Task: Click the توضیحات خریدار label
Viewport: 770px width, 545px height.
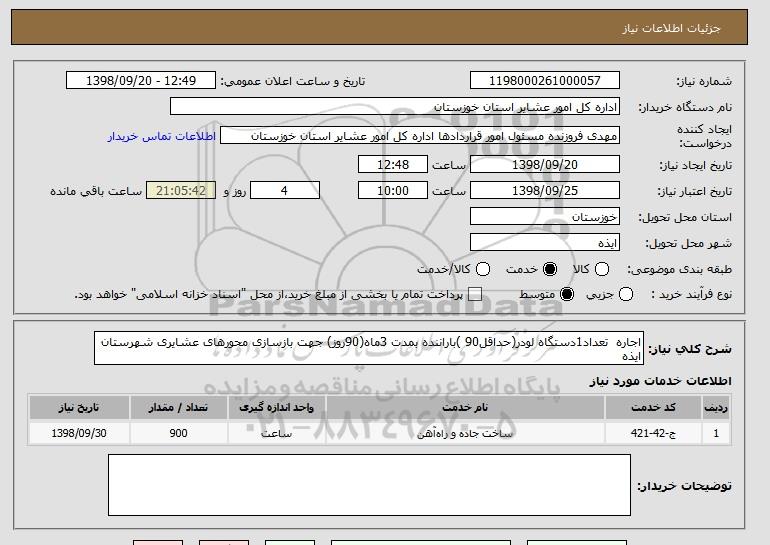Action: click(x=685, y=486)
